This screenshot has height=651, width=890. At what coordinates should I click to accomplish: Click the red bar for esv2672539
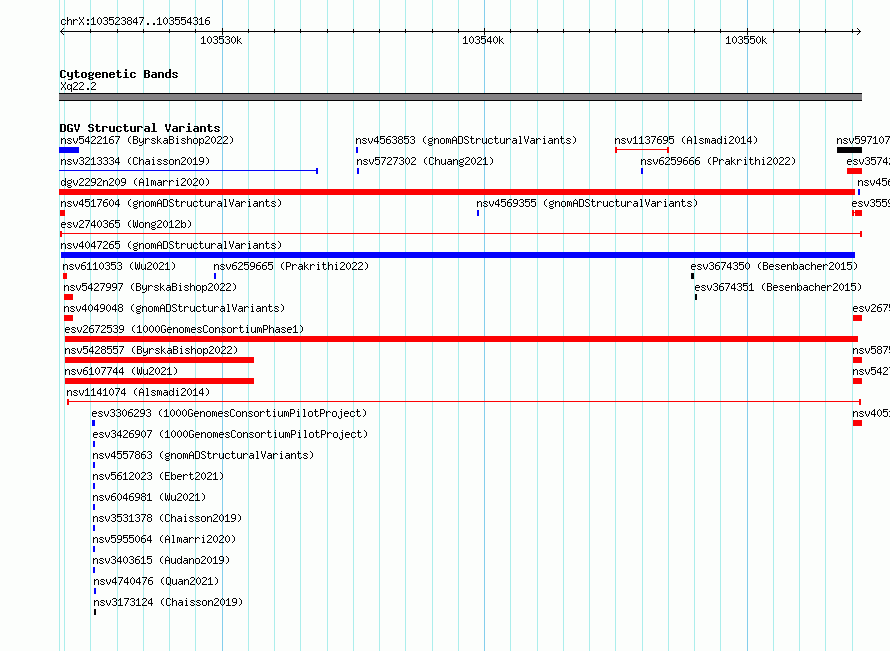tap(461, 339)
